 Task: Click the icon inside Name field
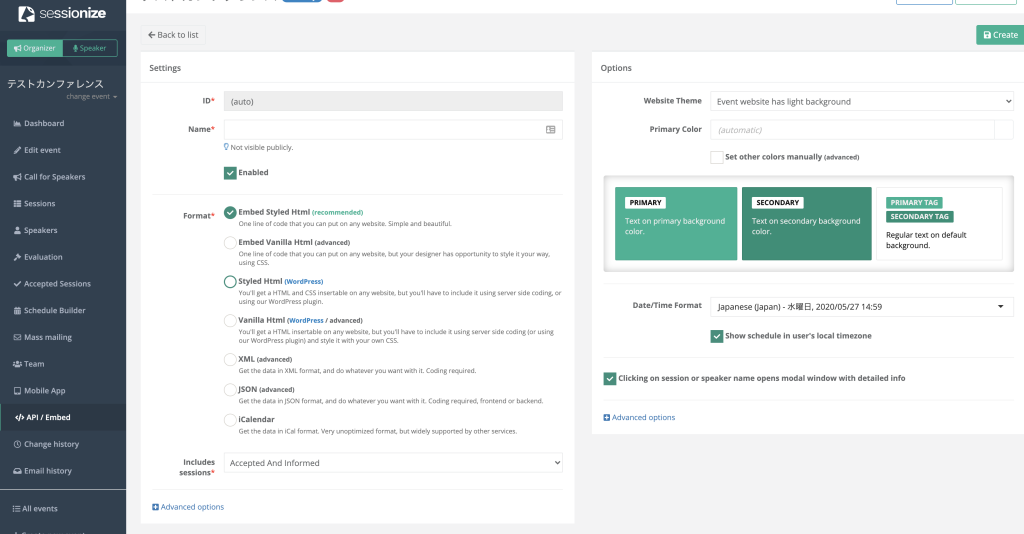point(551,130)
